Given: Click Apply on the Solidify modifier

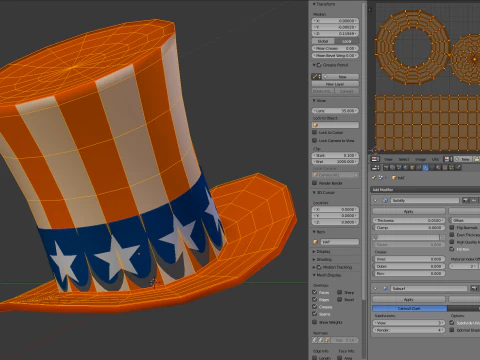Looking at the screenshot, I should click(409, 211).
